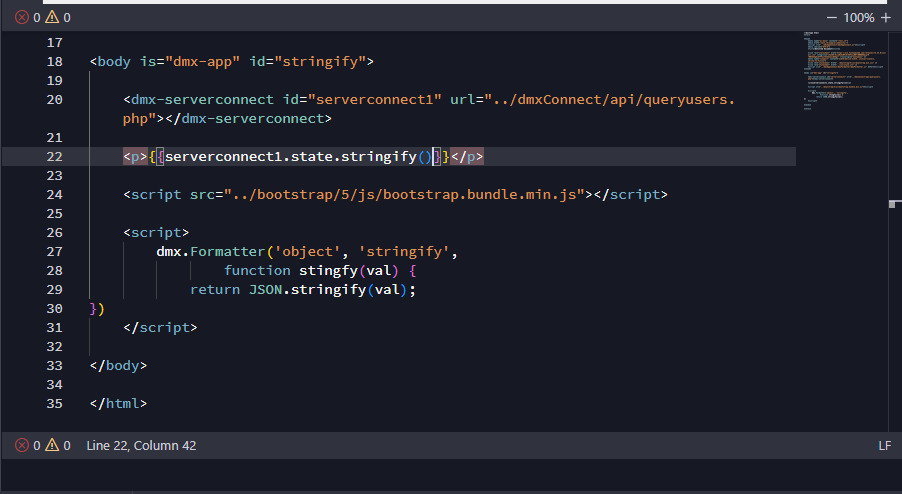Click the closing </dmx-serverconnect> tag
The width and height of the screenshot is (902, 494).
tap(249, 118)
